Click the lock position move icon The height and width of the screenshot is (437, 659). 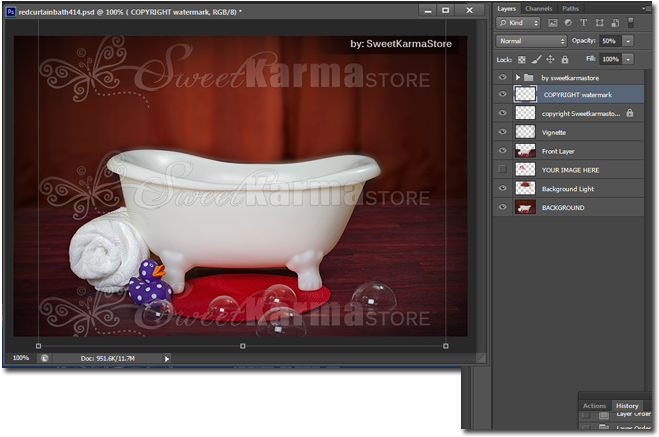pyautogui.click(x=550, y=60)
